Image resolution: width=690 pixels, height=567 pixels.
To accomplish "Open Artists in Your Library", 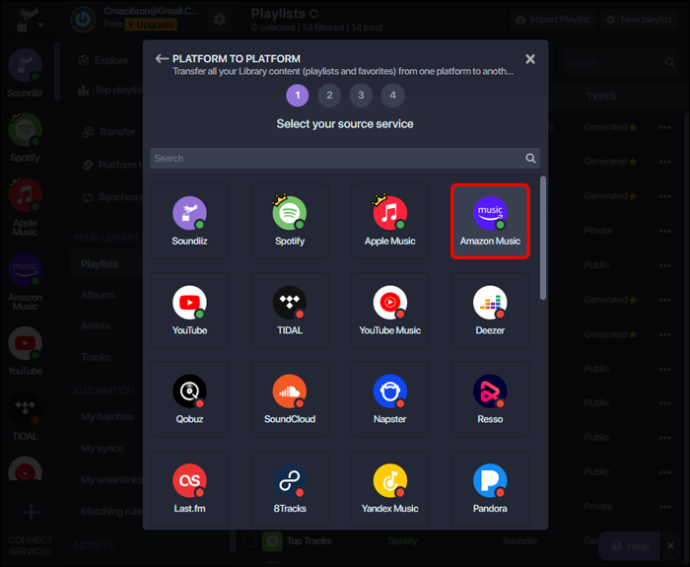I will point(95,326).
